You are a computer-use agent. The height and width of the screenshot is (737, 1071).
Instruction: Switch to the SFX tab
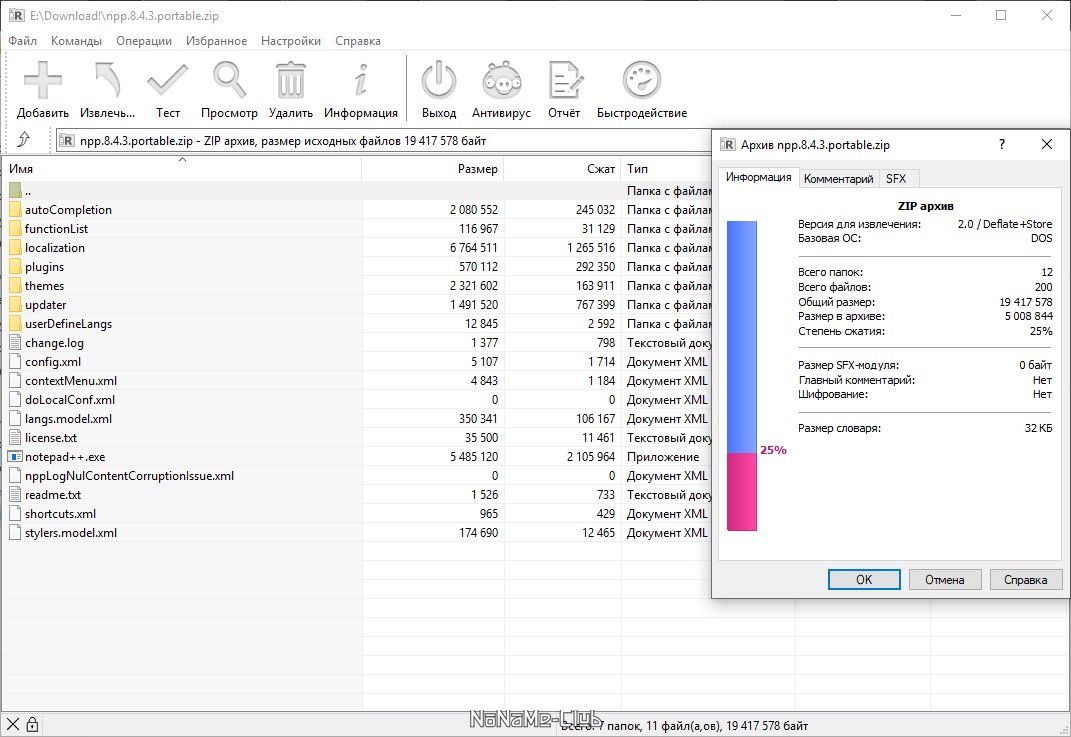coord(895,178)
